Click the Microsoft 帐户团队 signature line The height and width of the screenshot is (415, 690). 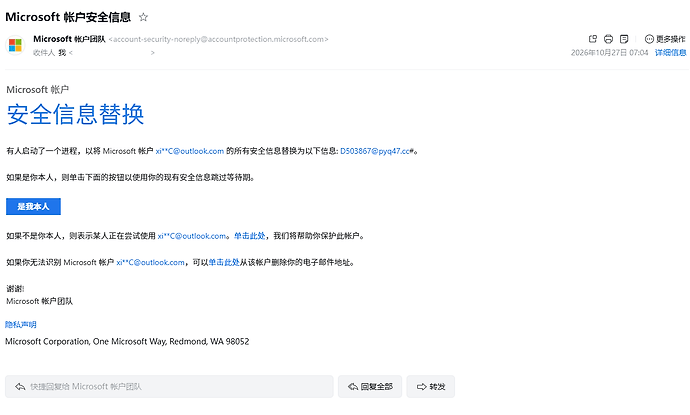[x=40, y=301]
